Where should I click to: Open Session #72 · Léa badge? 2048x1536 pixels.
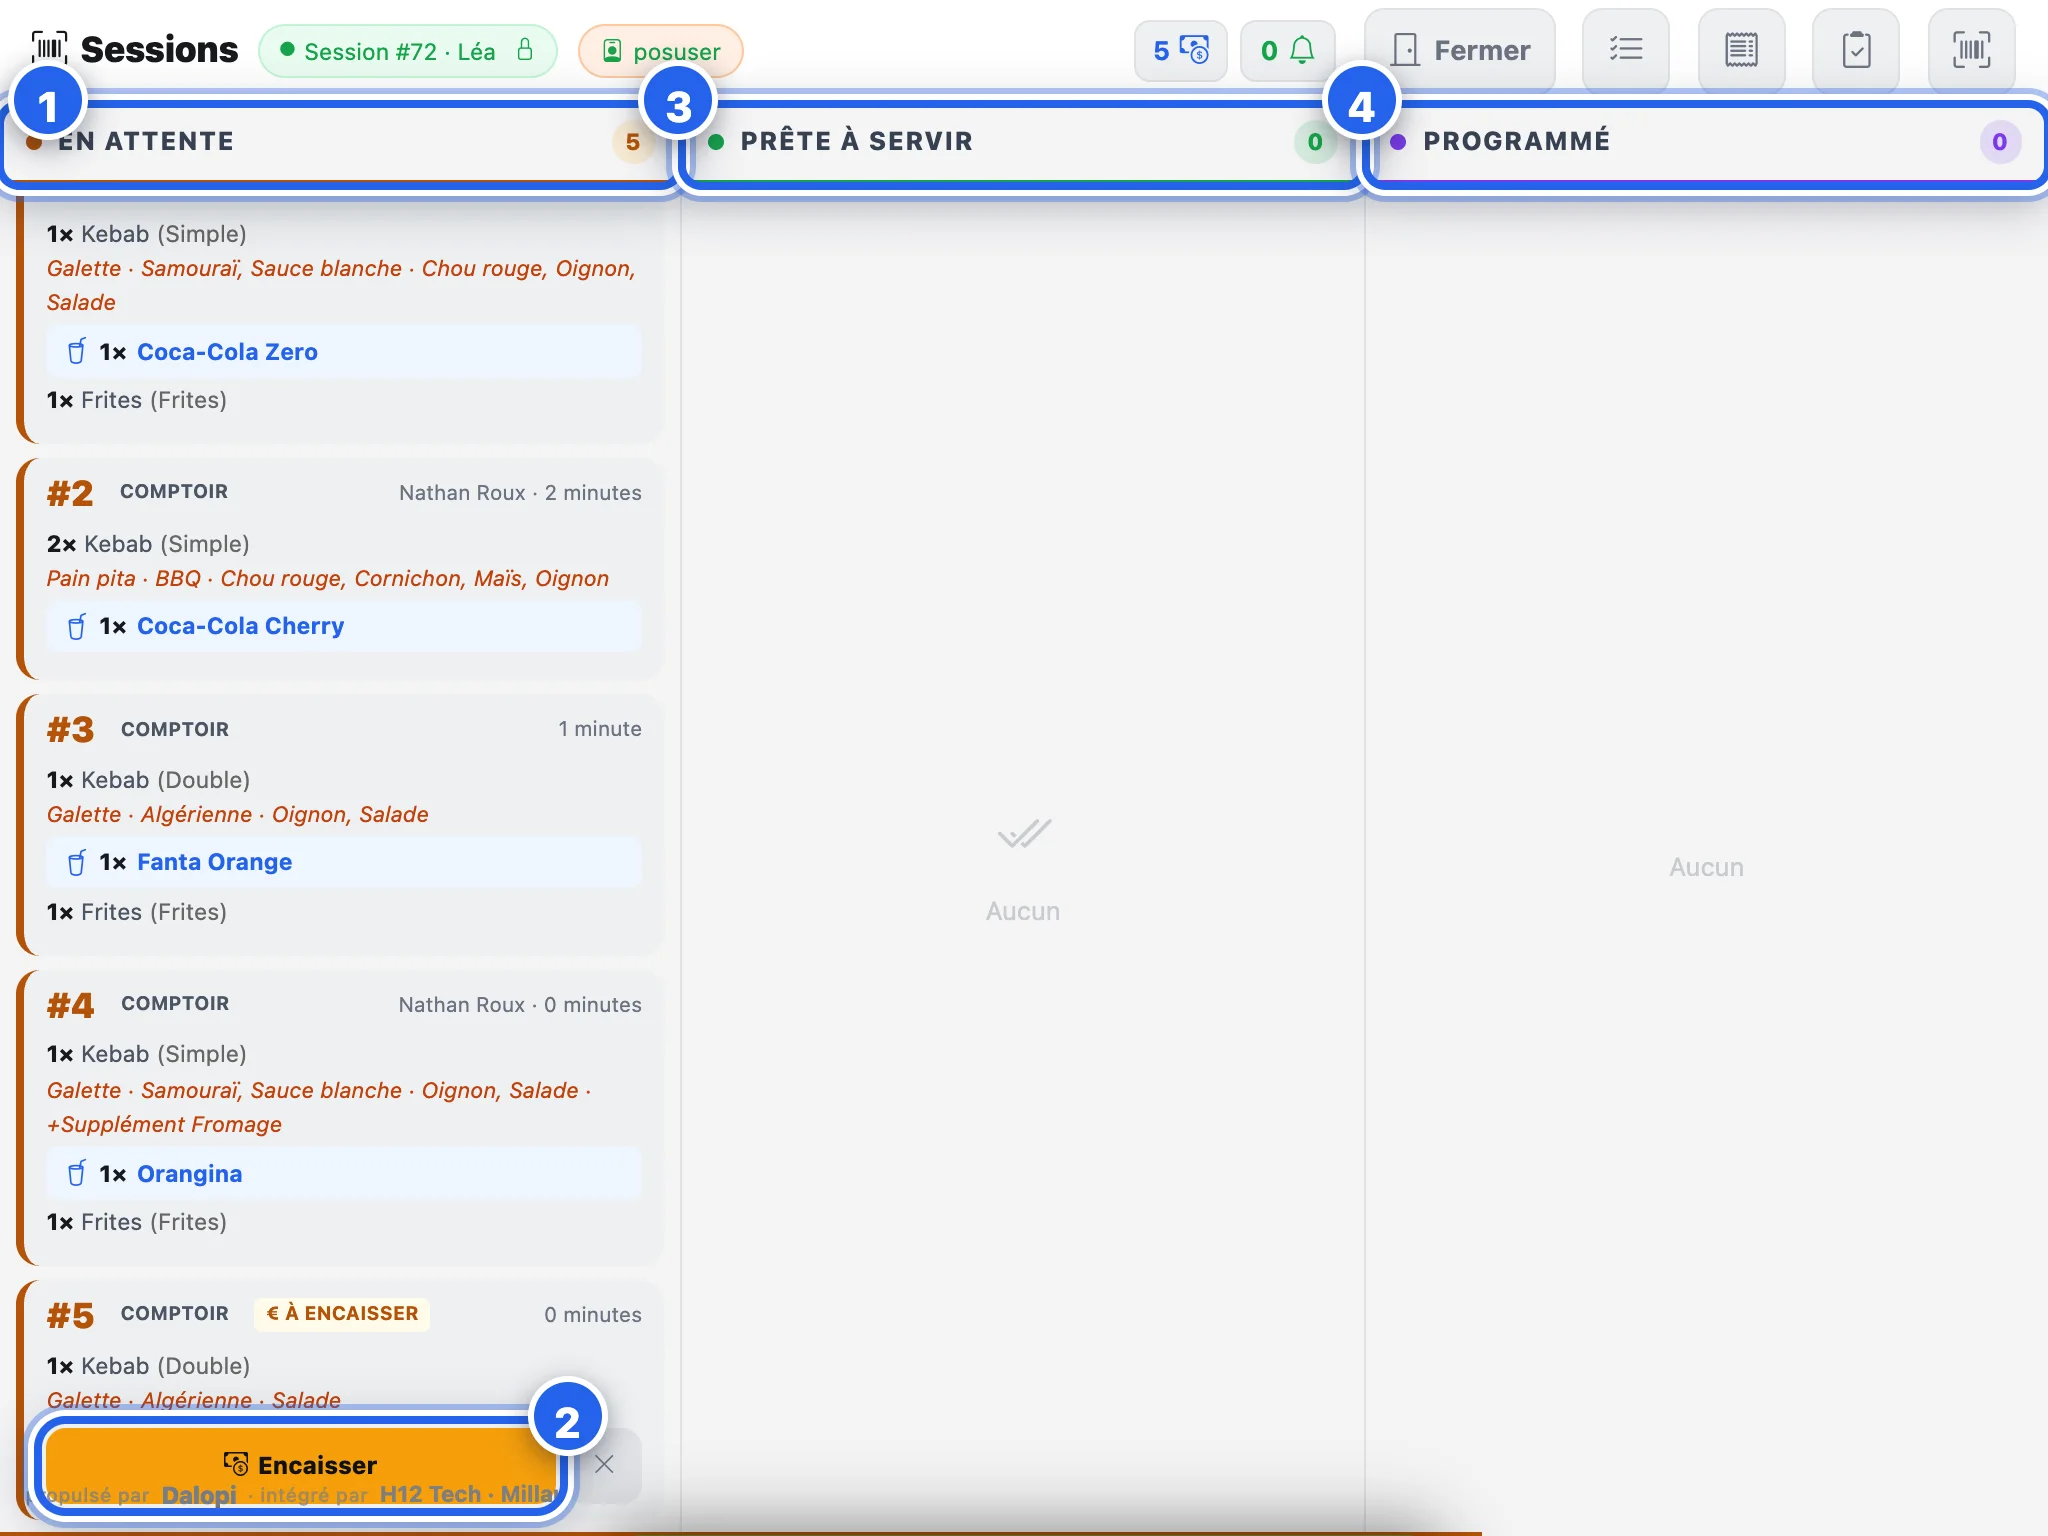coord(407,51)
